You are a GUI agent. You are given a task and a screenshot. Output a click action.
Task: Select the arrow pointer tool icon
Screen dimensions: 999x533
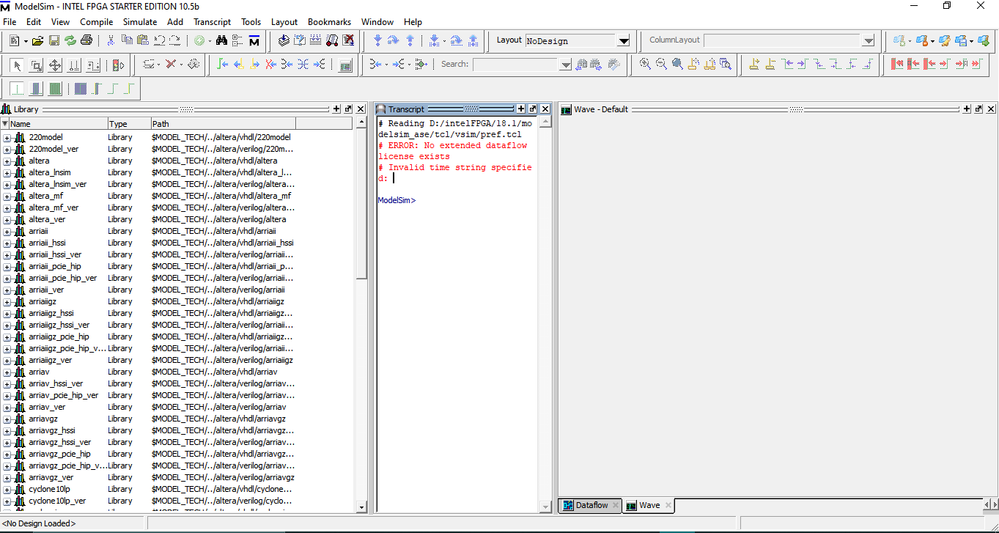coord(17,65)
